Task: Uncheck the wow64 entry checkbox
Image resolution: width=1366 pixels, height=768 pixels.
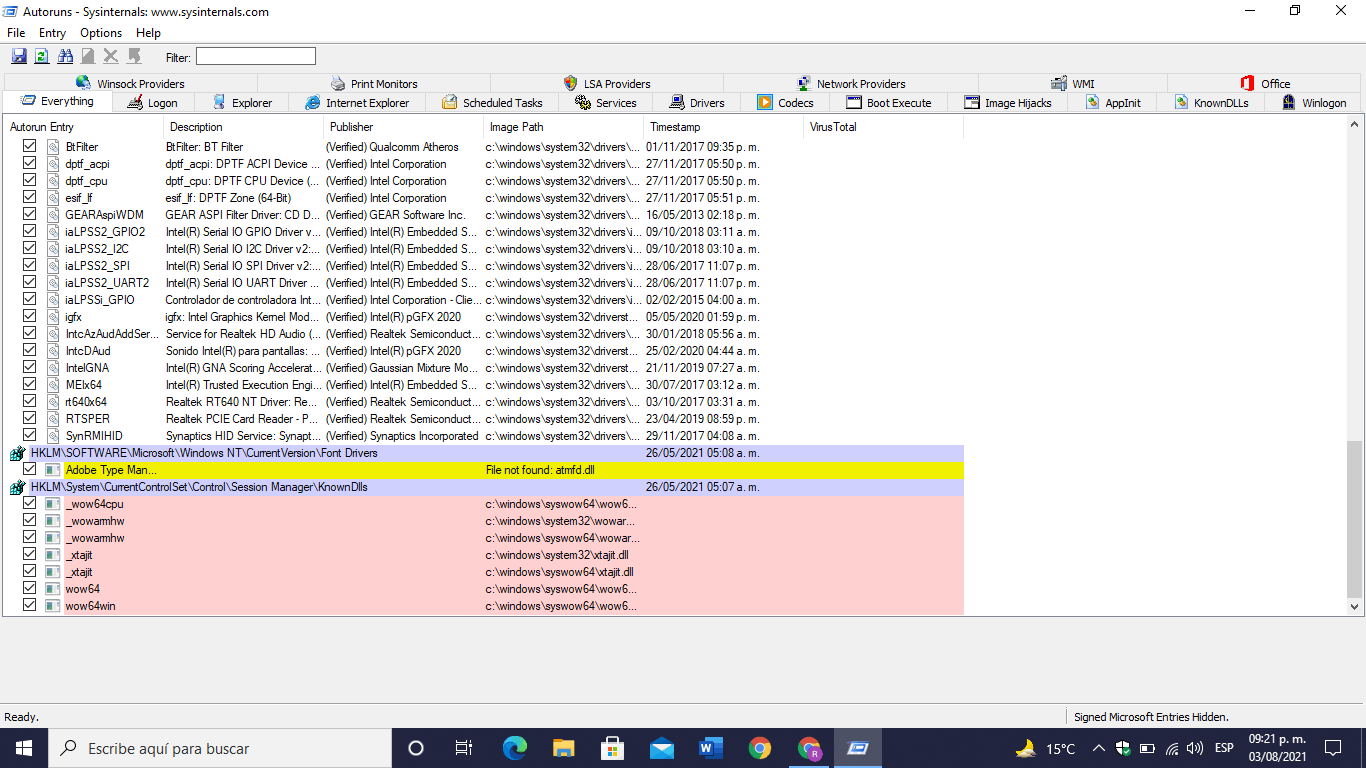Action: point(29,589)
